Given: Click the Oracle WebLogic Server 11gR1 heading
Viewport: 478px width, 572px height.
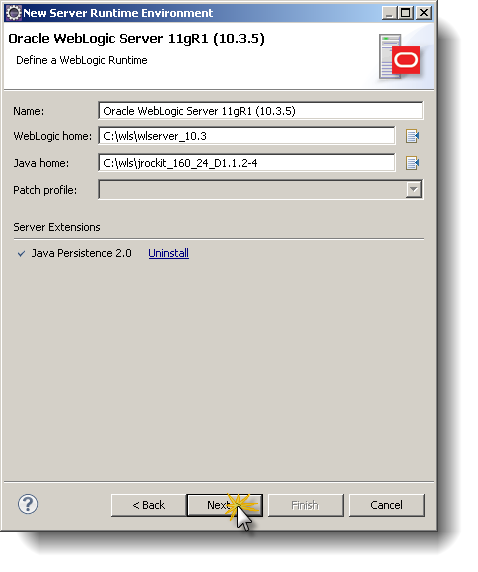Looking at the screenshot, I should pyautogui.click(x=136, y=39).
